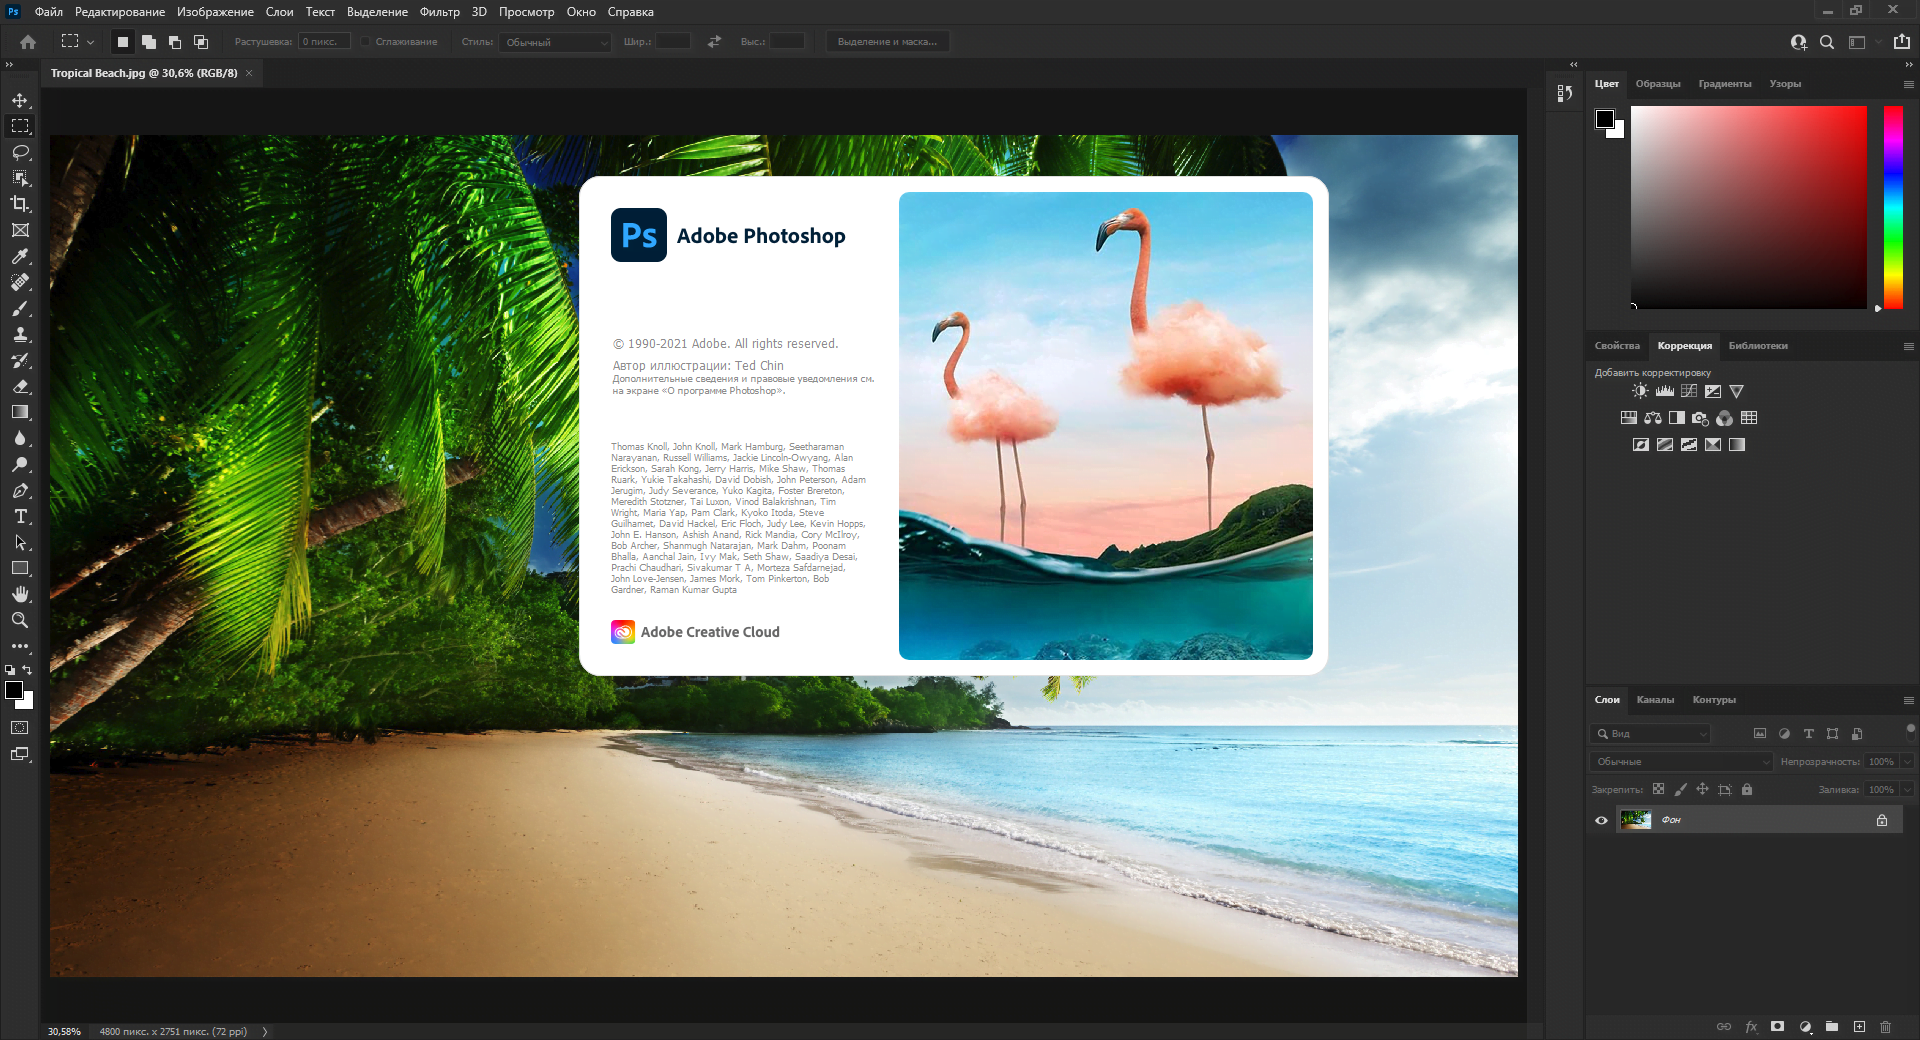Select the Brush tool
Screen dimensions: 1920x1040
[20, 308]
